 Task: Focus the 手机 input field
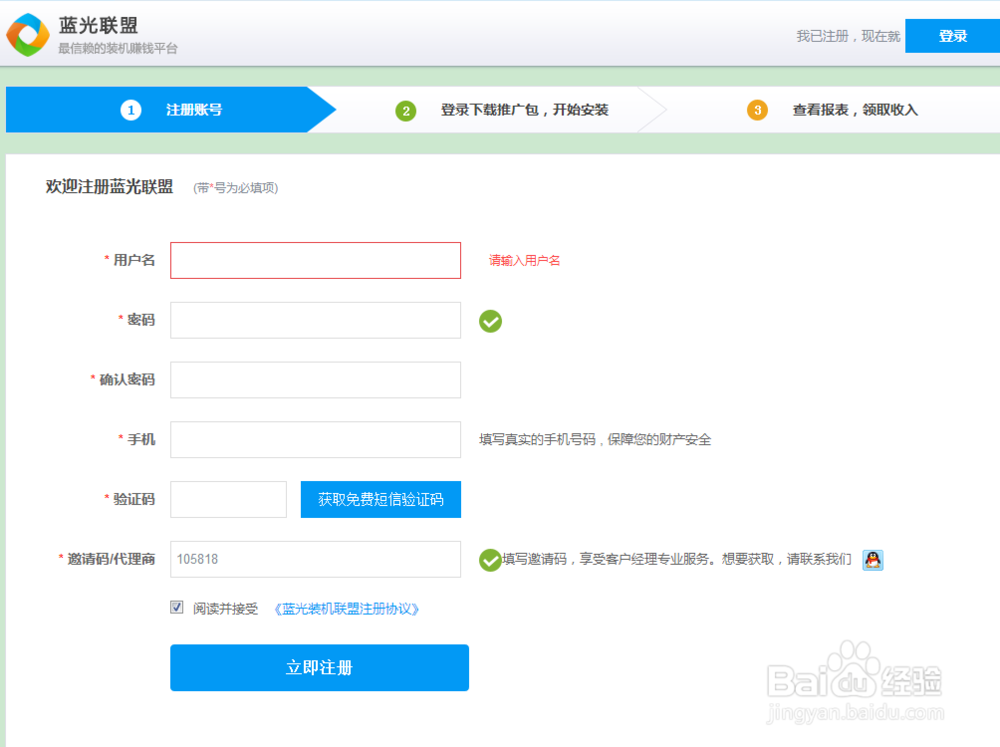(x=316, y=440)
